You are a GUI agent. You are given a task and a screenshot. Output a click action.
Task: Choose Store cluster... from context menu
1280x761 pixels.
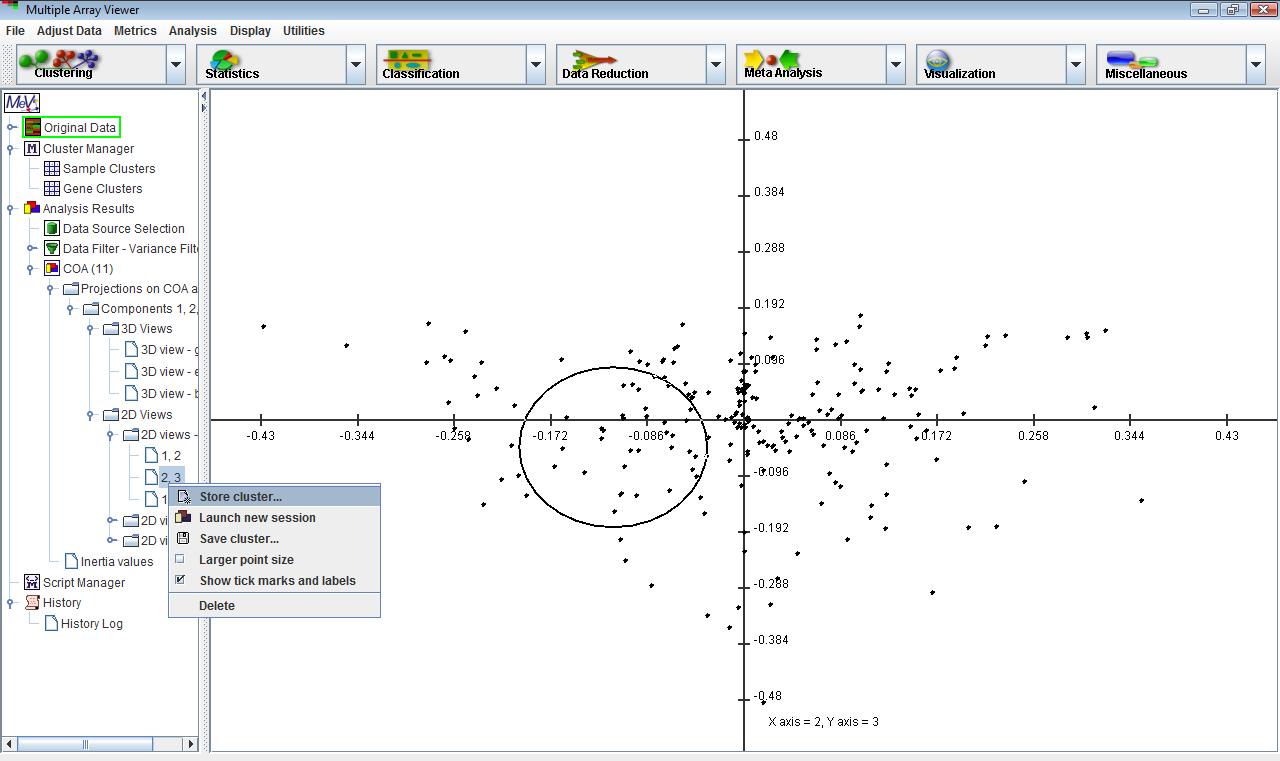240,497
